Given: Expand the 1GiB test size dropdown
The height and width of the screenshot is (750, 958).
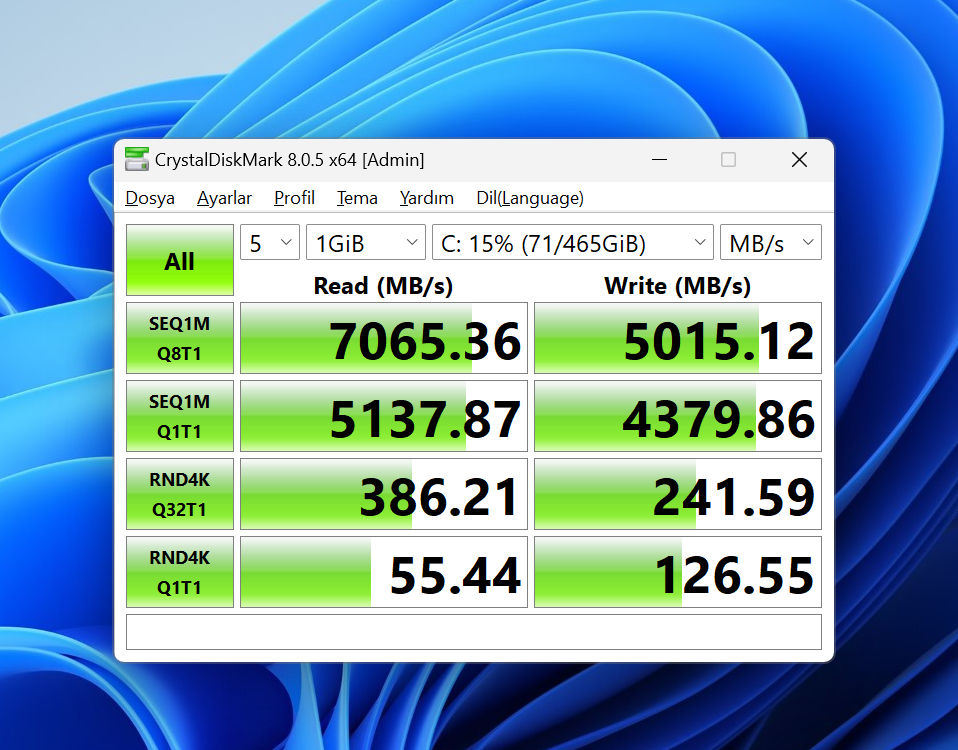Looking at the screenshot, I should coord(366,242).
